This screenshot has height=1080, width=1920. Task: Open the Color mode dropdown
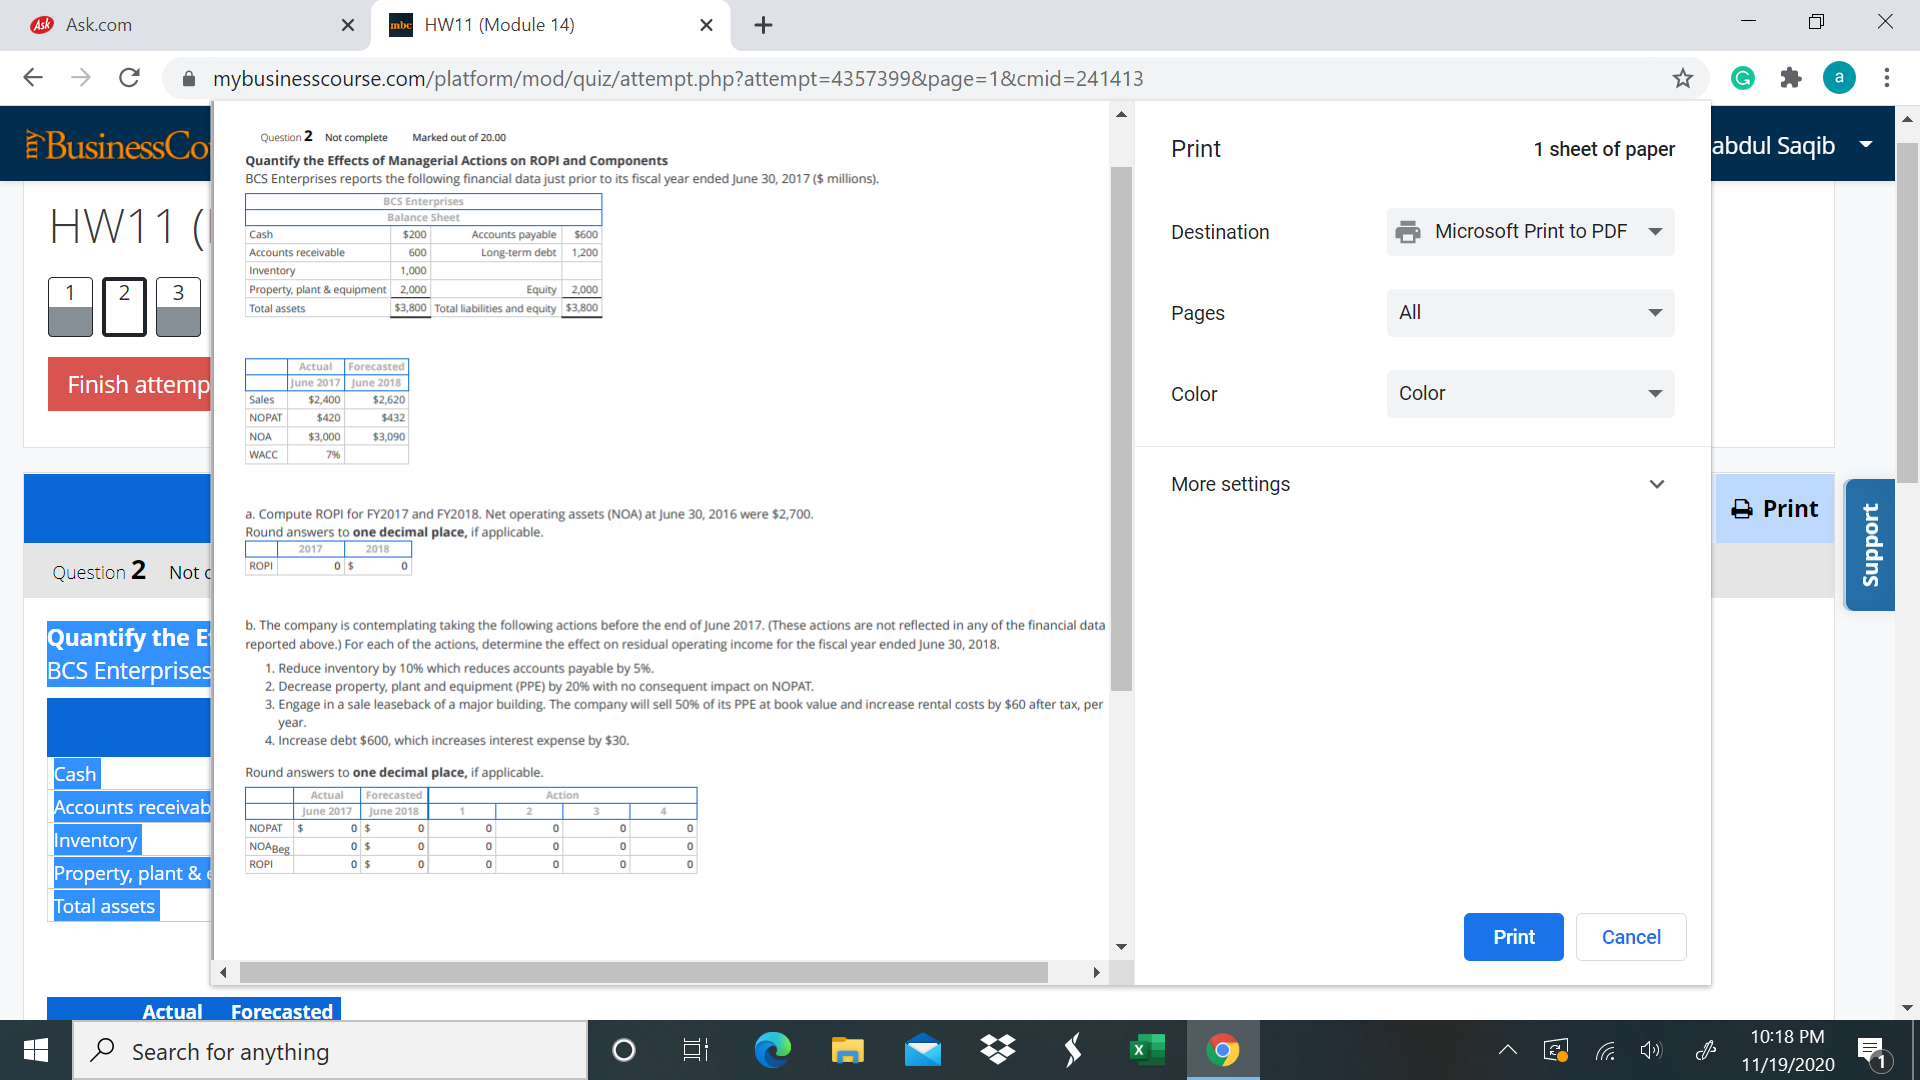pyautogui.click(x=1530, y=394)
